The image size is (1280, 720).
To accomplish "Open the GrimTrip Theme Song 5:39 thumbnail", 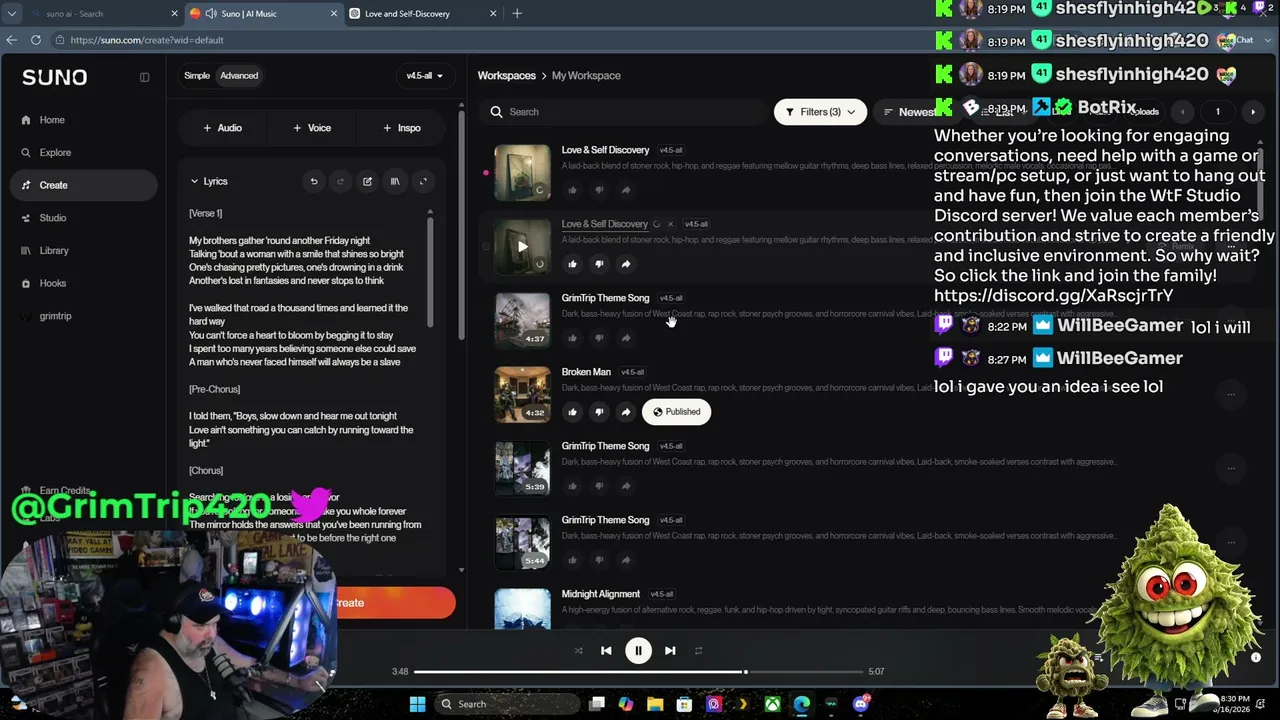I will [522, 468].
